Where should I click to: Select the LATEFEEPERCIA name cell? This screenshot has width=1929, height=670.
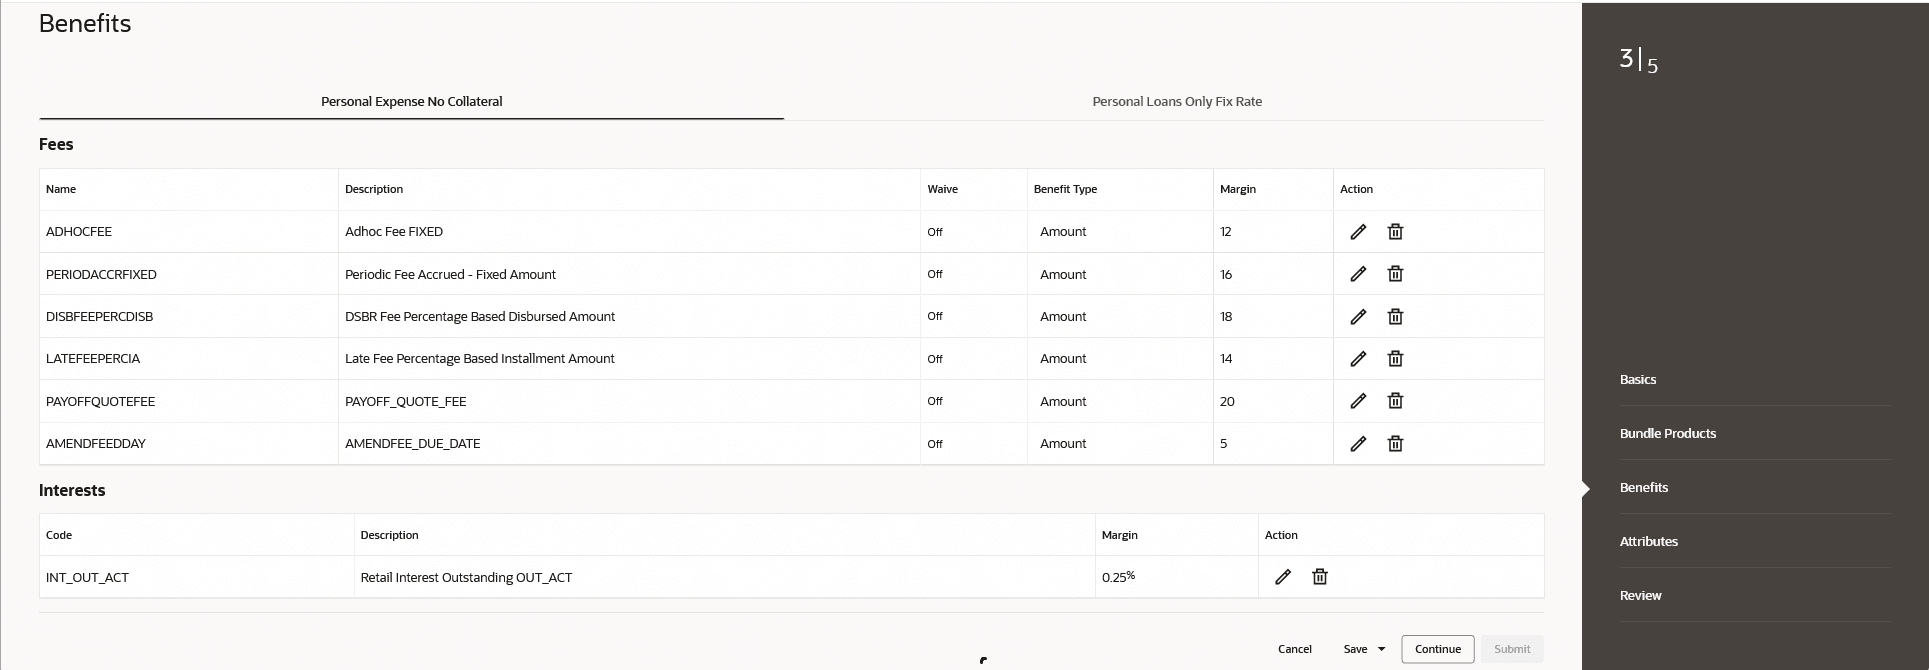[93, 359]
